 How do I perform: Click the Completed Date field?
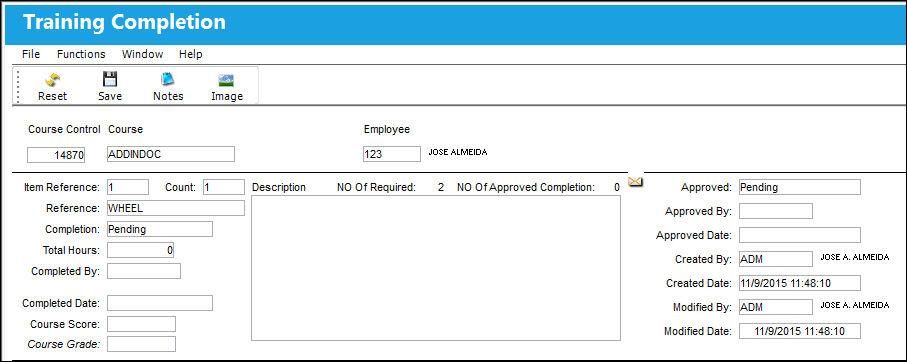[x=160, y=303]
